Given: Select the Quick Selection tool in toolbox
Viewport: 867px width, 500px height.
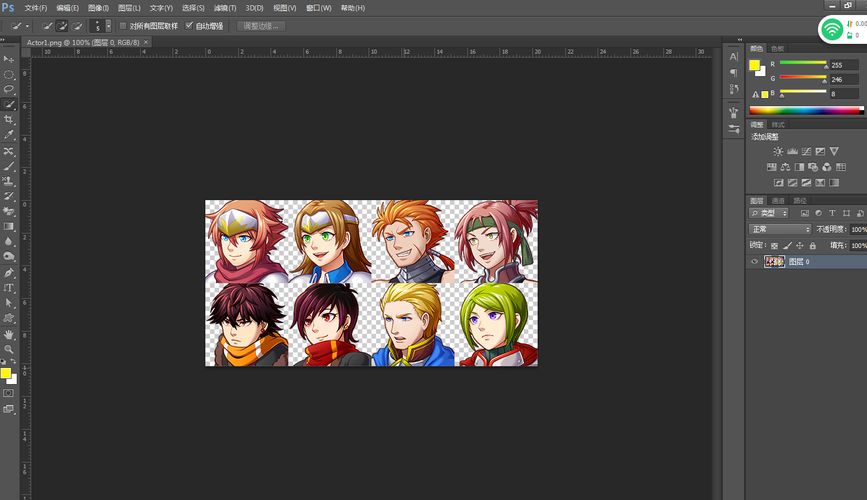Looking at the screenshot, I should (8, 104).
